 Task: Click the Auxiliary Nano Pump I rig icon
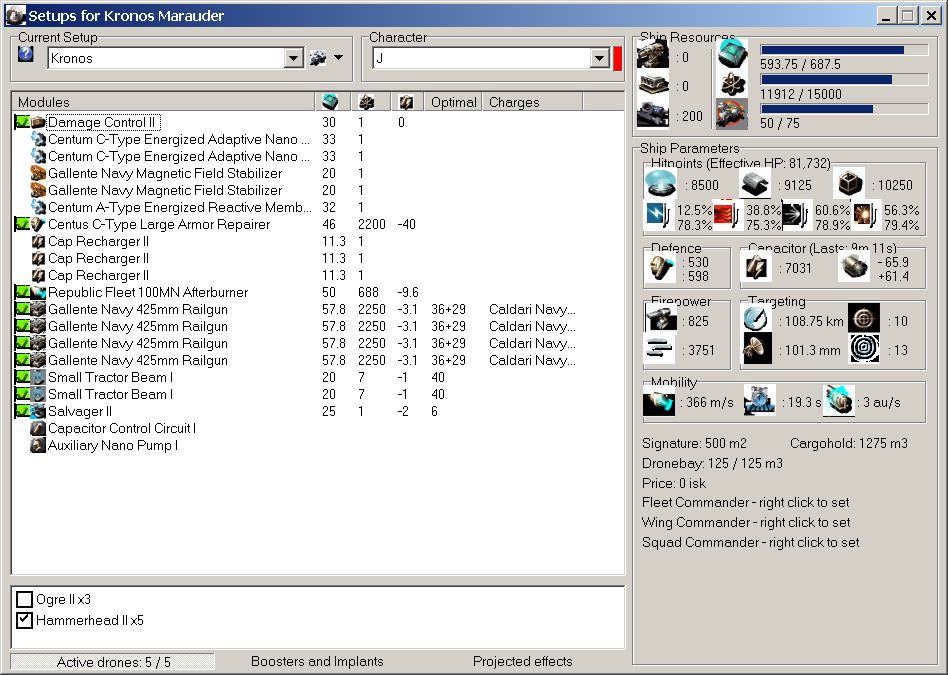(x=38, y=445)
